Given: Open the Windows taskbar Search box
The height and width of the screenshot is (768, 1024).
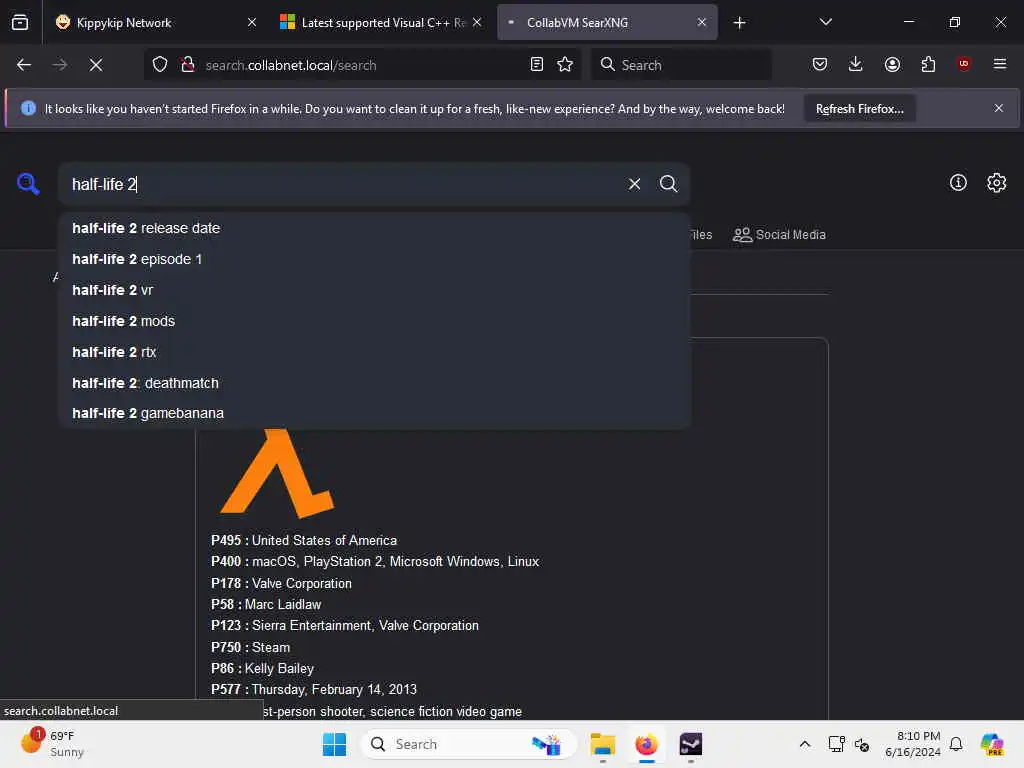Looking at the screenshot, I should [468, 744].
